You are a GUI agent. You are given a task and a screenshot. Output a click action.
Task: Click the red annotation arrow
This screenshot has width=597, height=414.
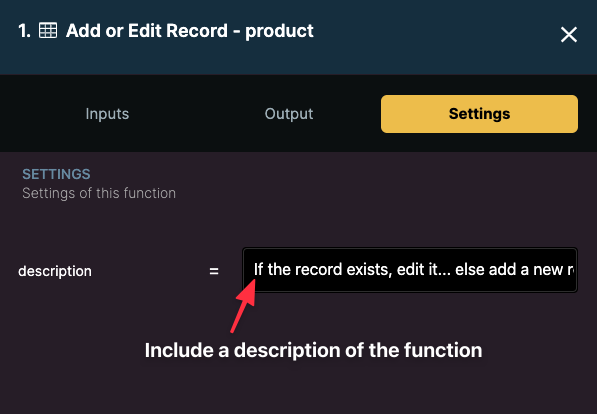pos(243,305)
